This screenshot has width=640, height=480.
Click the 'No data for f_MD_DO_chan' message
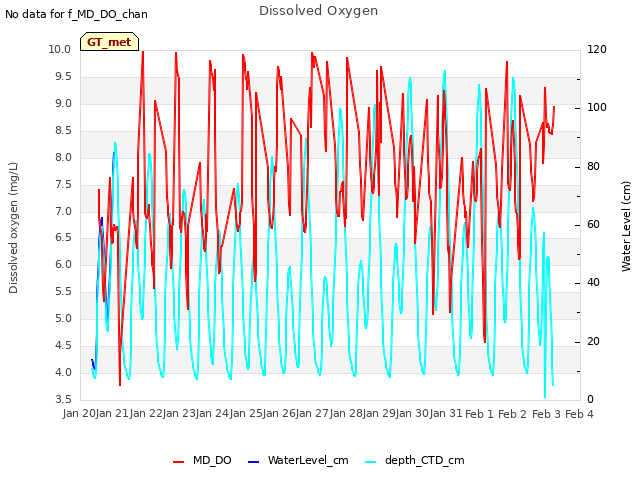point(76,14)
